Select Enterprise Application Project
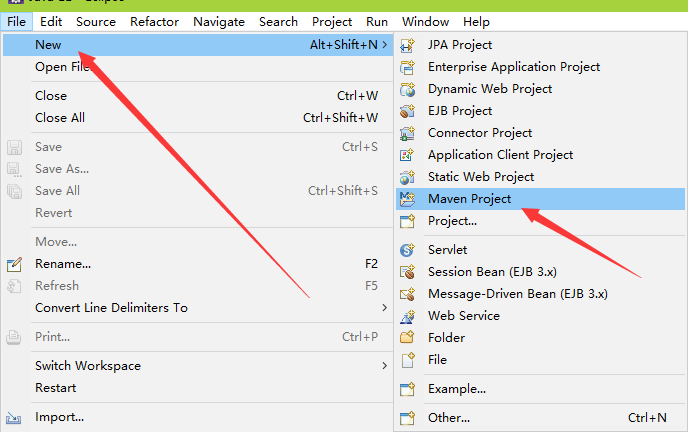688x432 pixels. (x=540, y=67)
